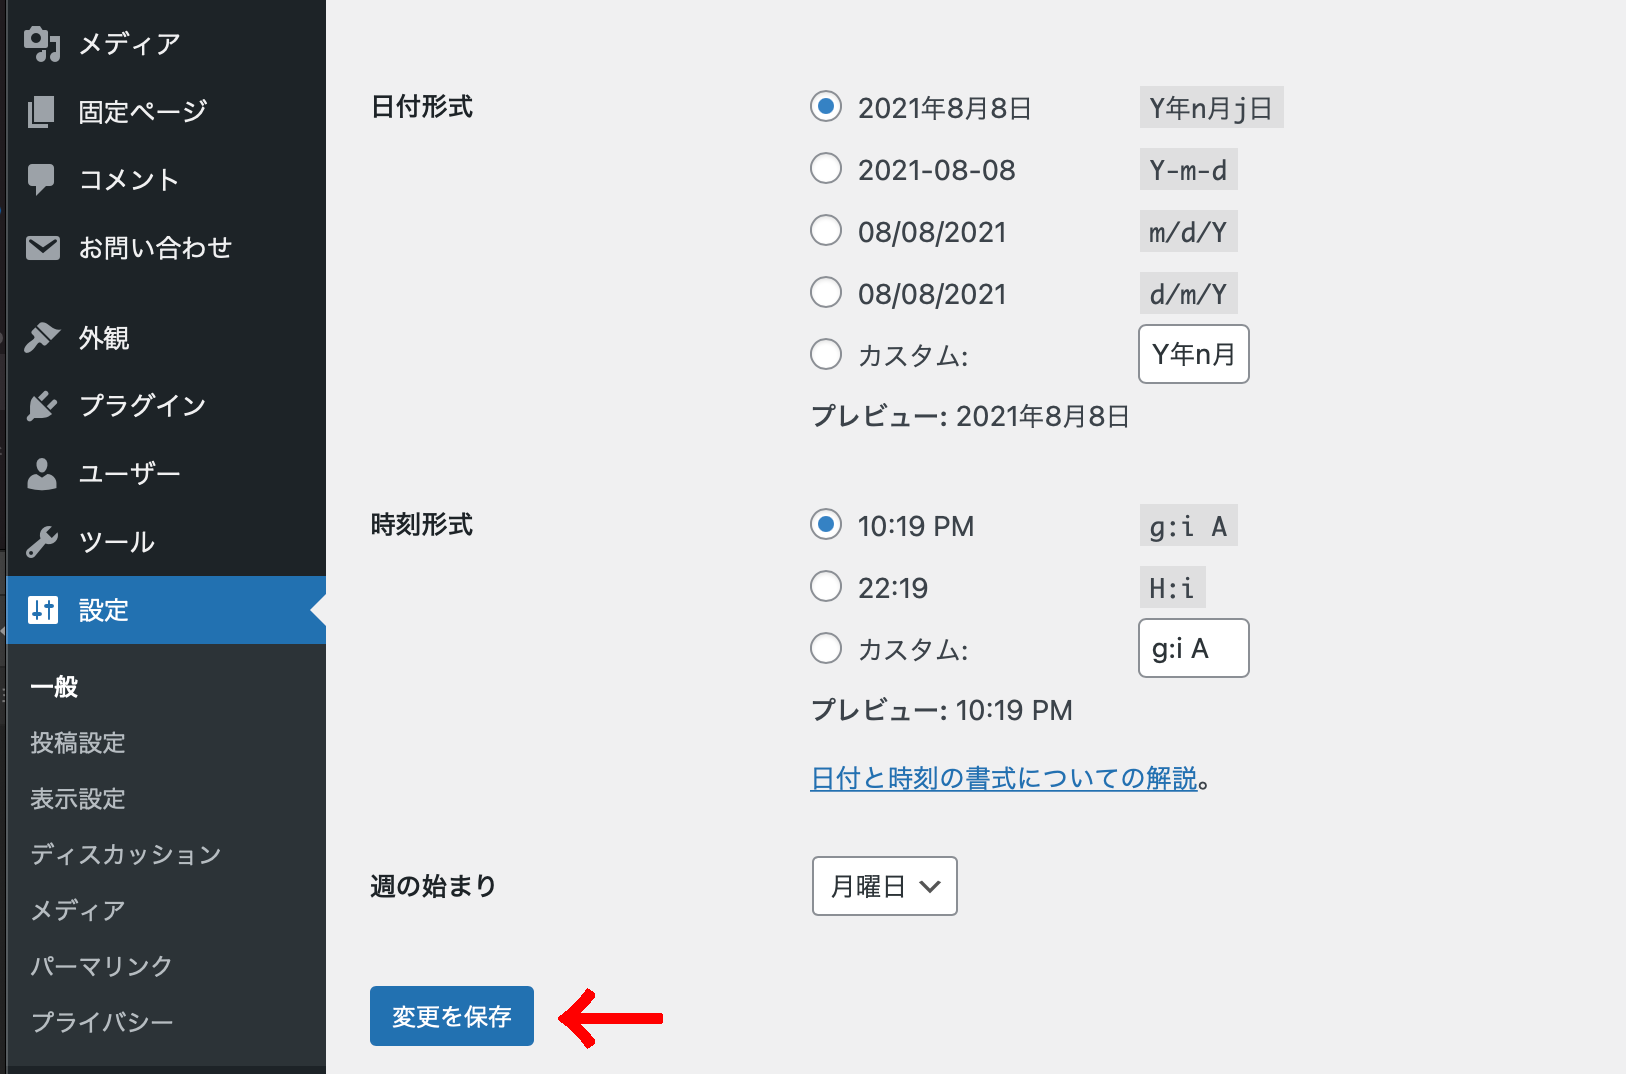The height and width of the screenshot is (1074, 1626).
Task: Open the プライバシー submenu
Action: (x=102, y=1022)
